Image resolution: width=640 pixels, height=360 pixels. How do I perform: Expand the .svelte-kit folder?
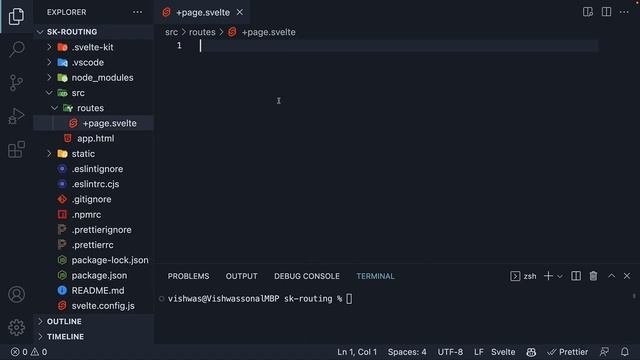coord(93,47)
